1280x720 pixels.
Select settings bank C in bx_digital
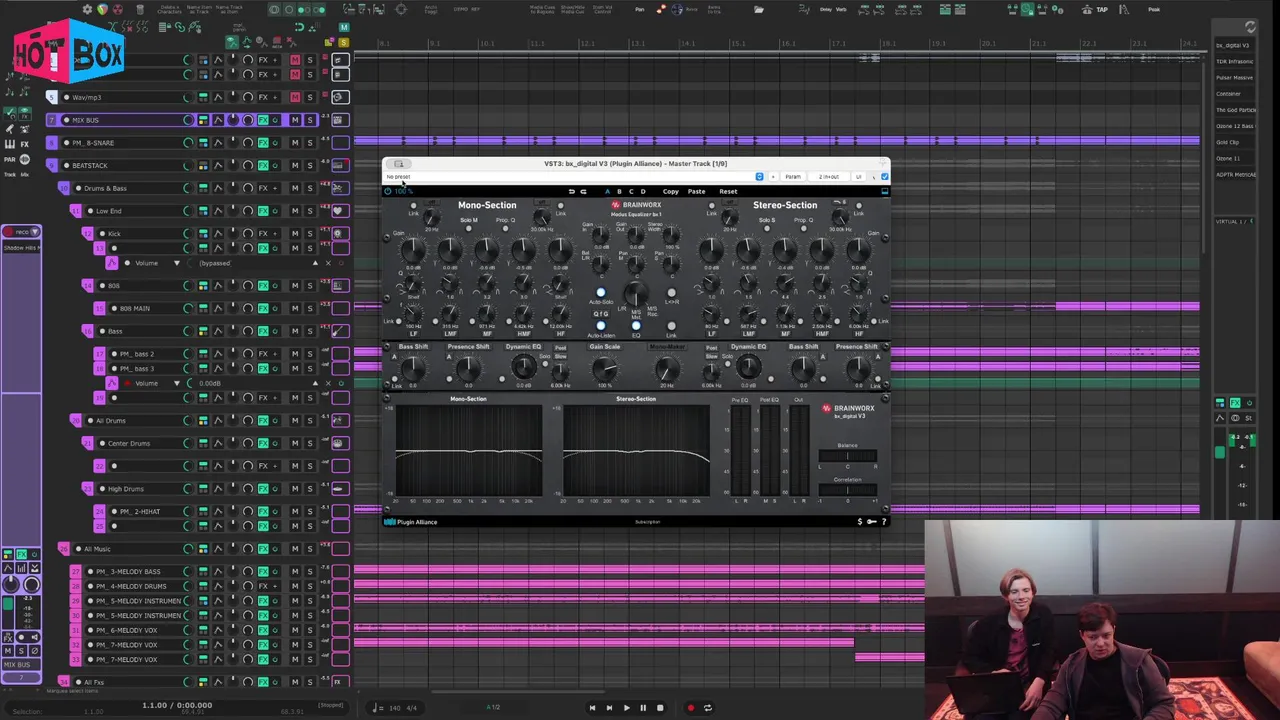(631, 191)
